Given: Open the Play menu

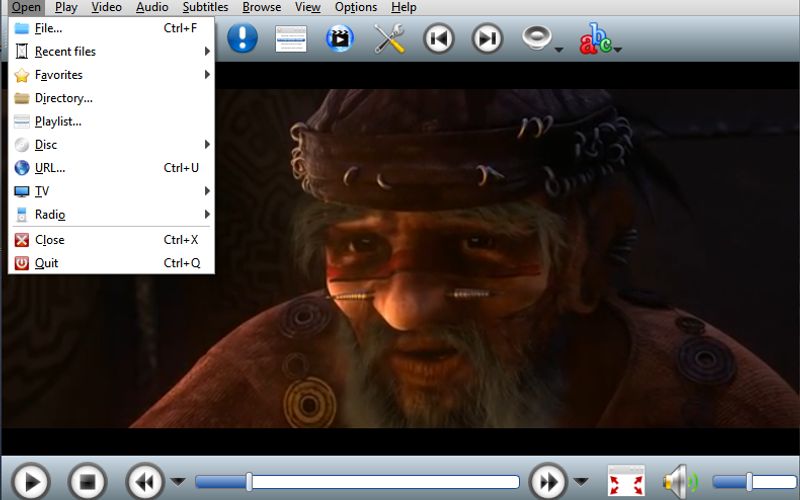Looking at the screenshot, I should [66, 7].
